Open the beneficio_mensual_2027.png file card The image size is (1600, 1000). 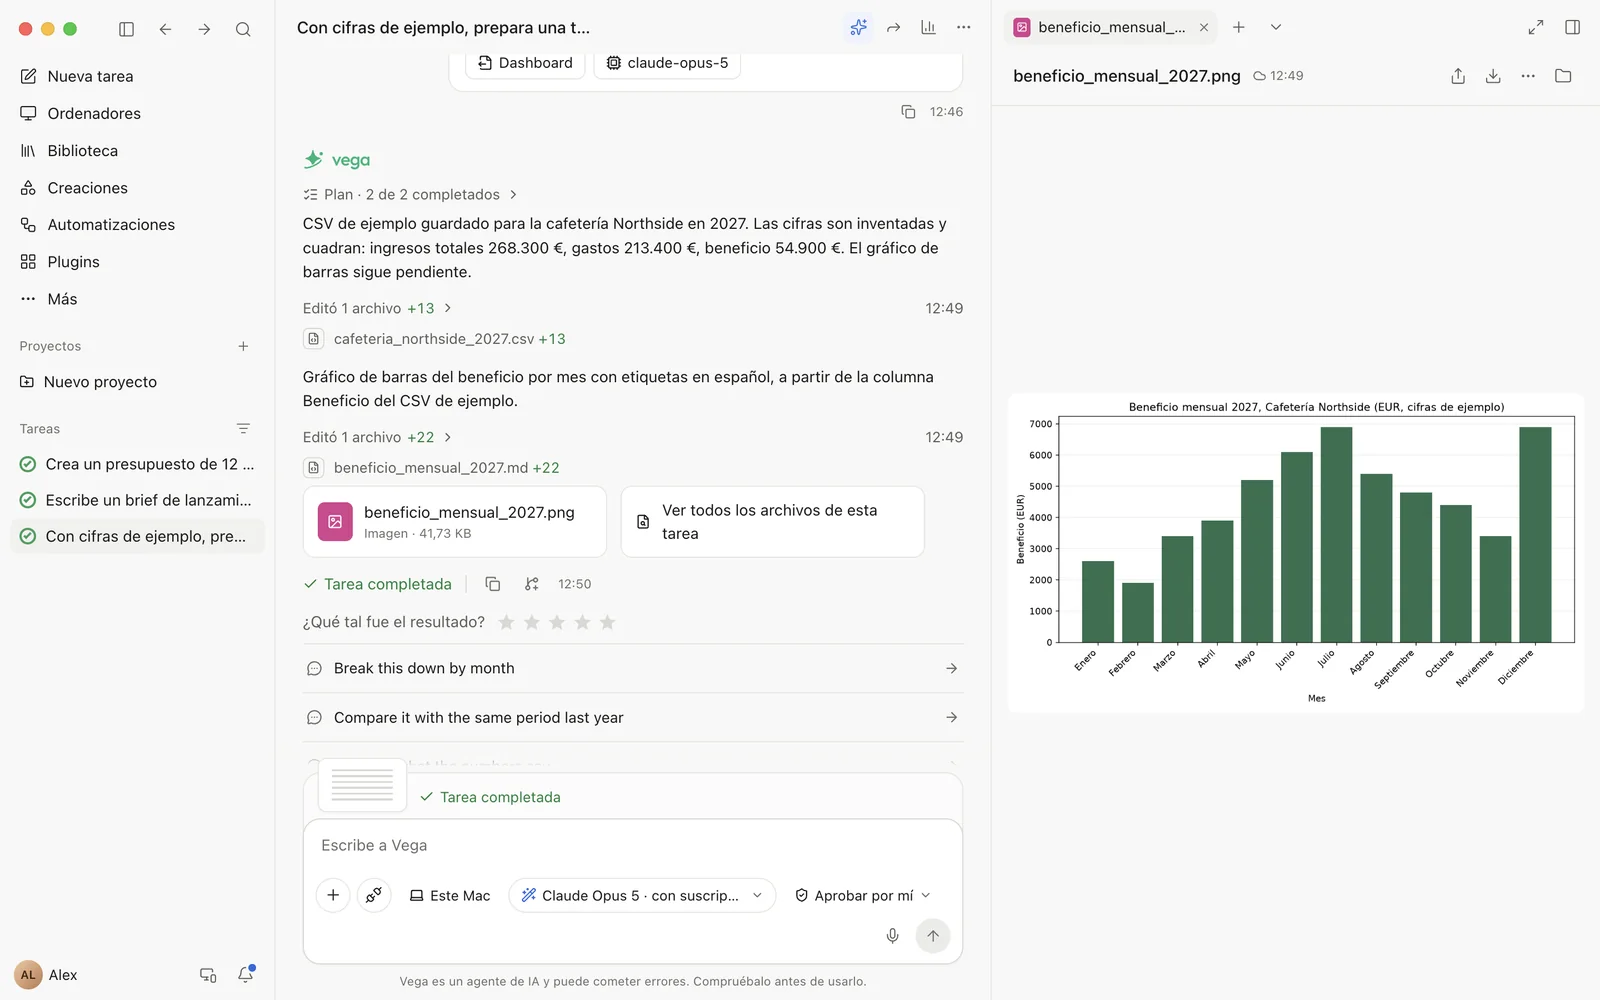point(455,522)
